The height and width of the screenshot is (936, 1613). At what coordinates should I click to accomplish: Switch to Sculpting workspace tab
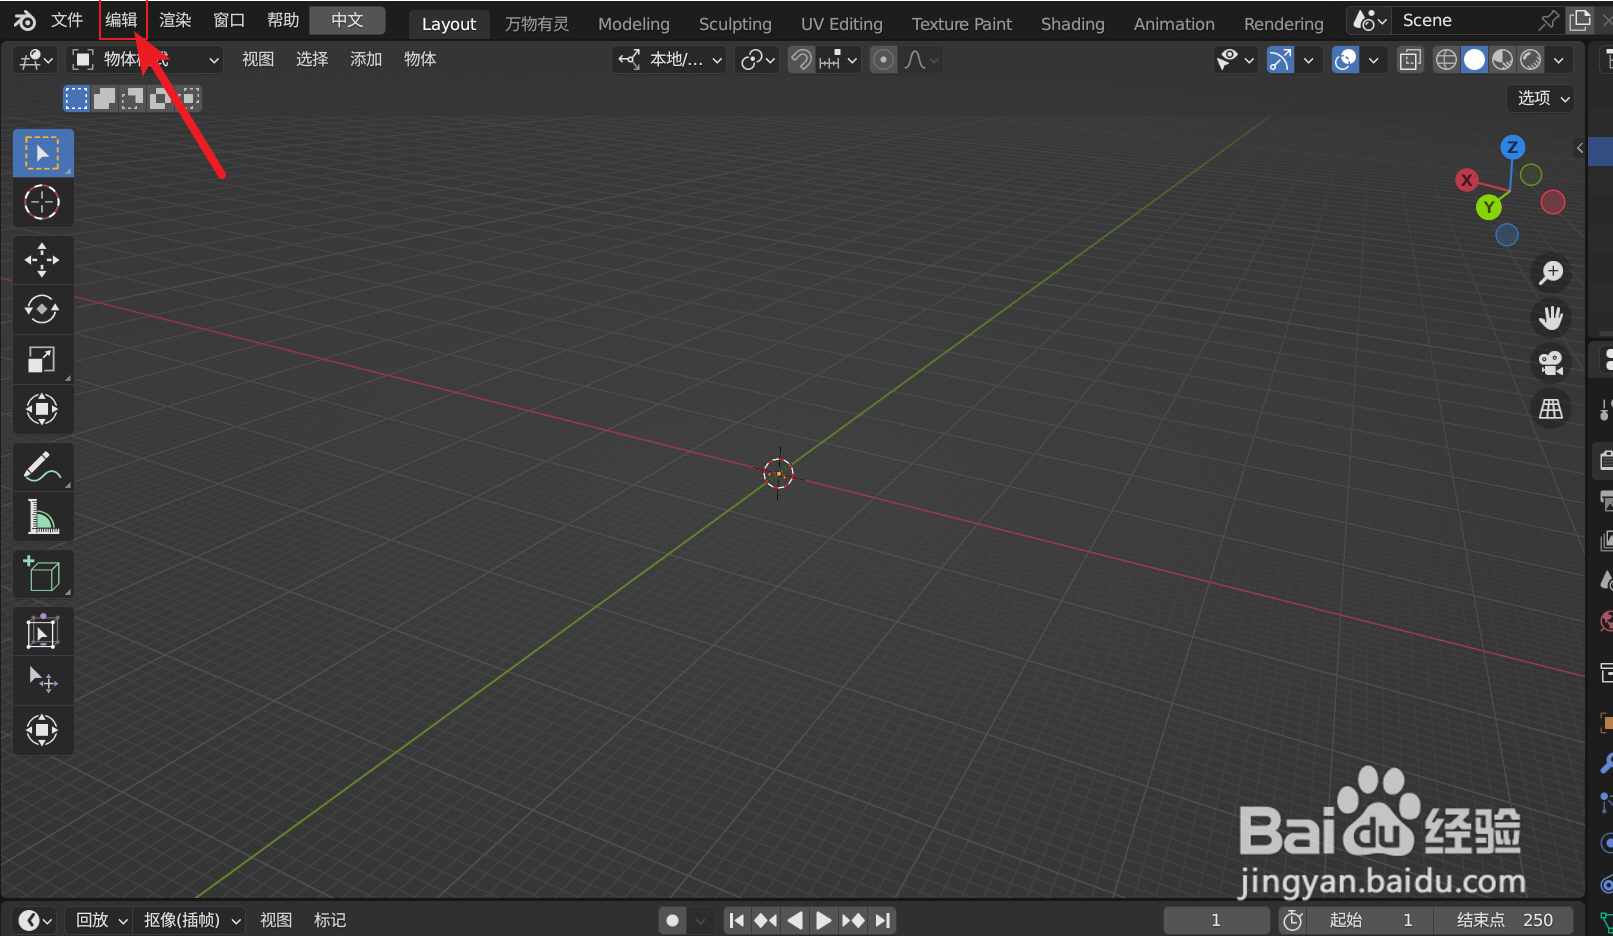click(735, 23)
